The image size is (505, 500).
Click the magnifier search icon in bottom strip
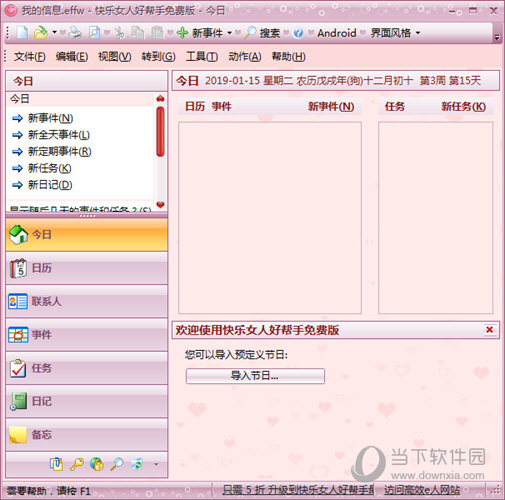pos(117,464)
